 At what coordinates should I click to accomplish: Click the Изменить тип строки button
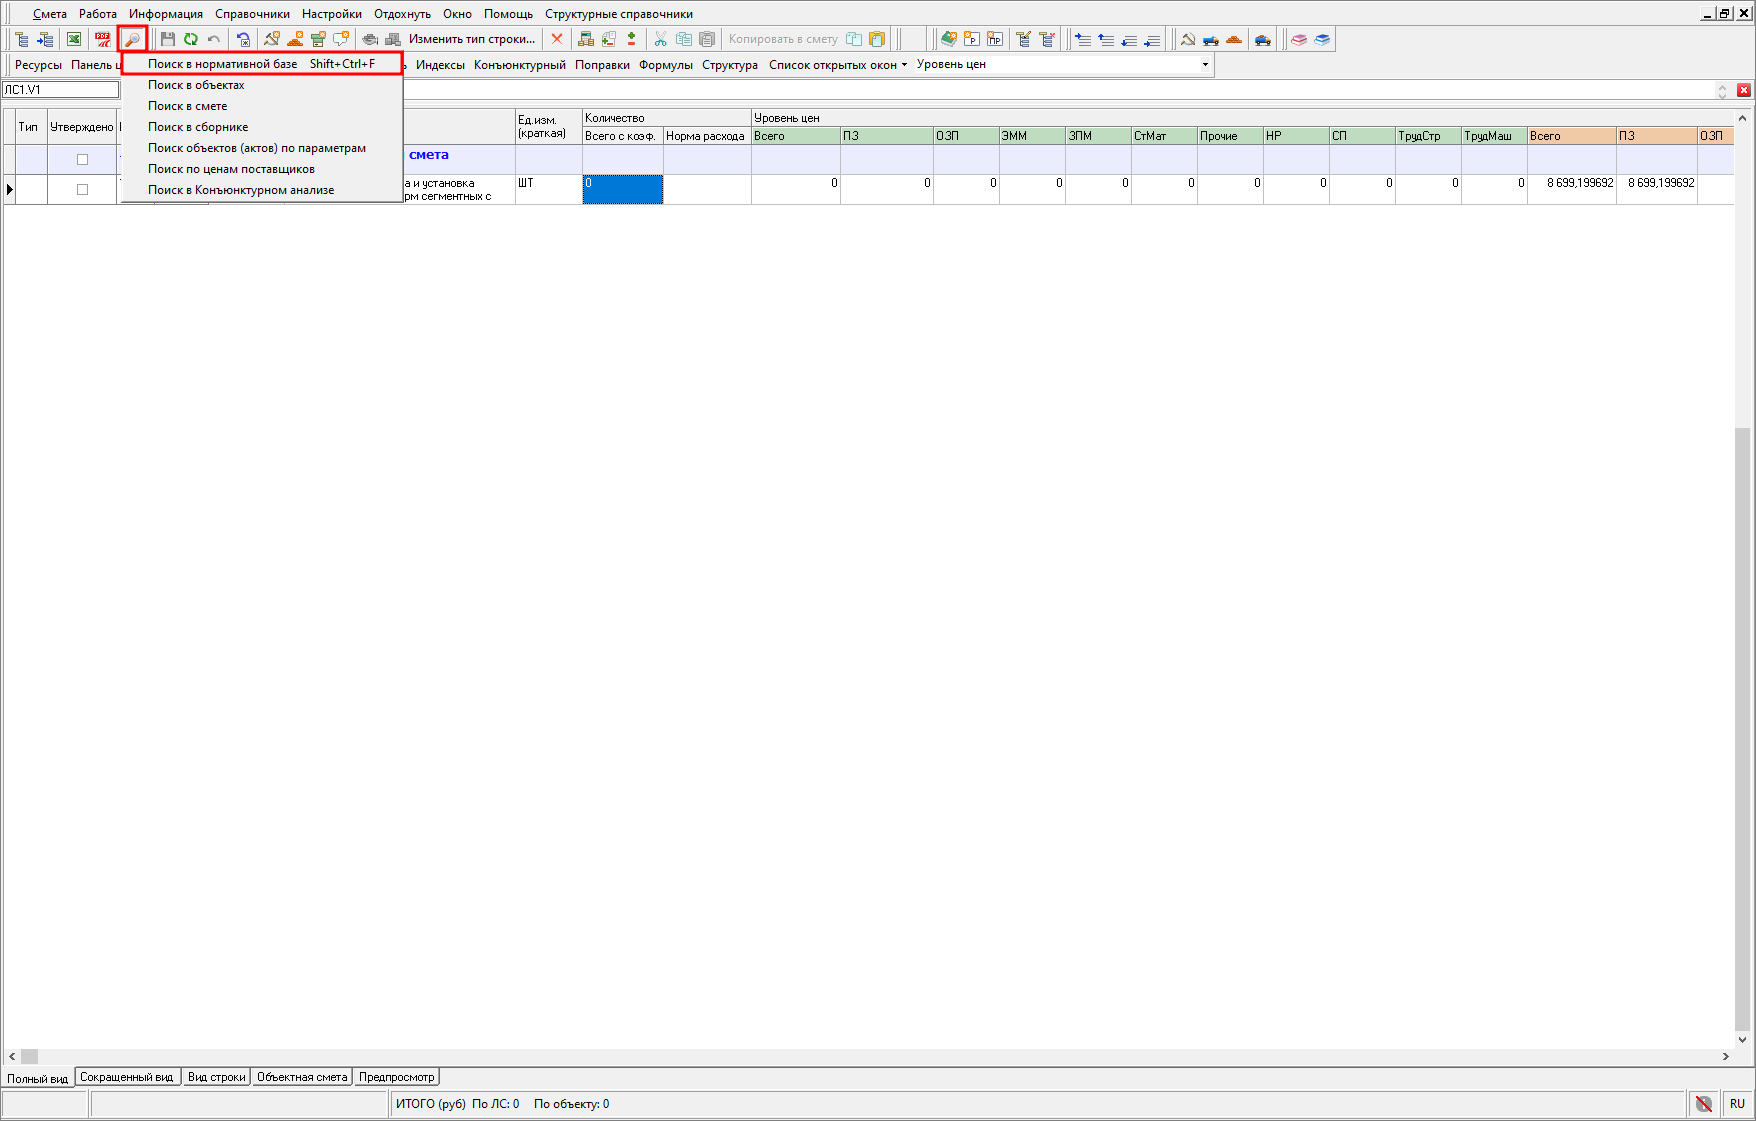click(x=471, y=39)
